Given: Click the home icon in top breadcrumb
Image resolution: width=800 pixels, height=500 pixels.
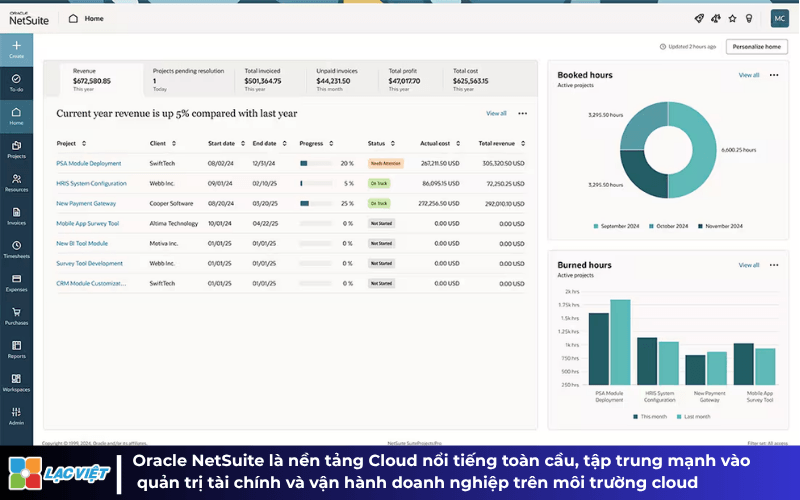Looking at the screenshot, I should (73, 18).
